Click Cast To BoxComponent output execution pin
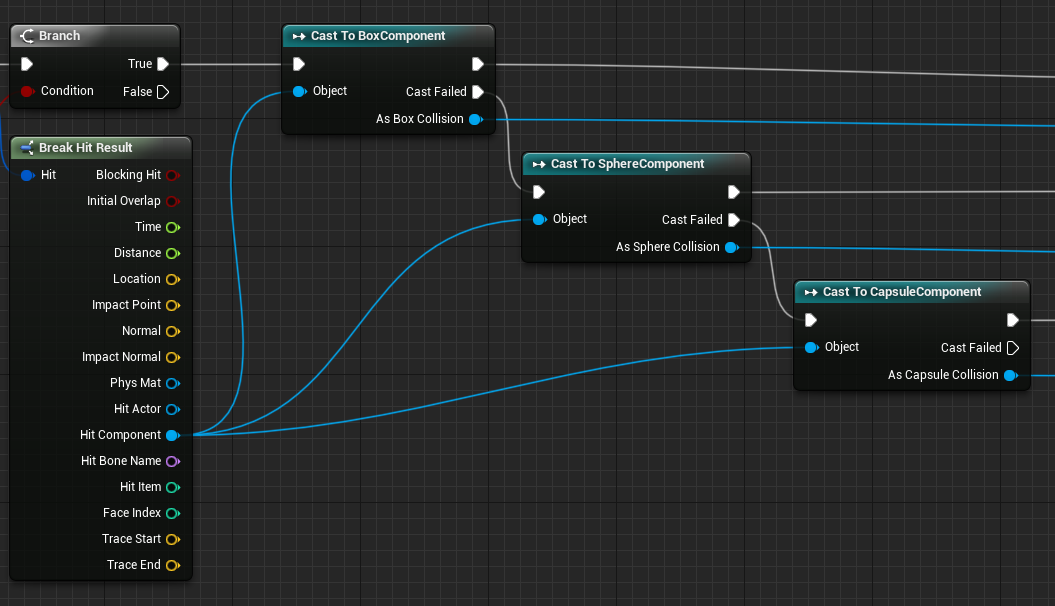This screenshot has width=1055, height=606. 478,64
